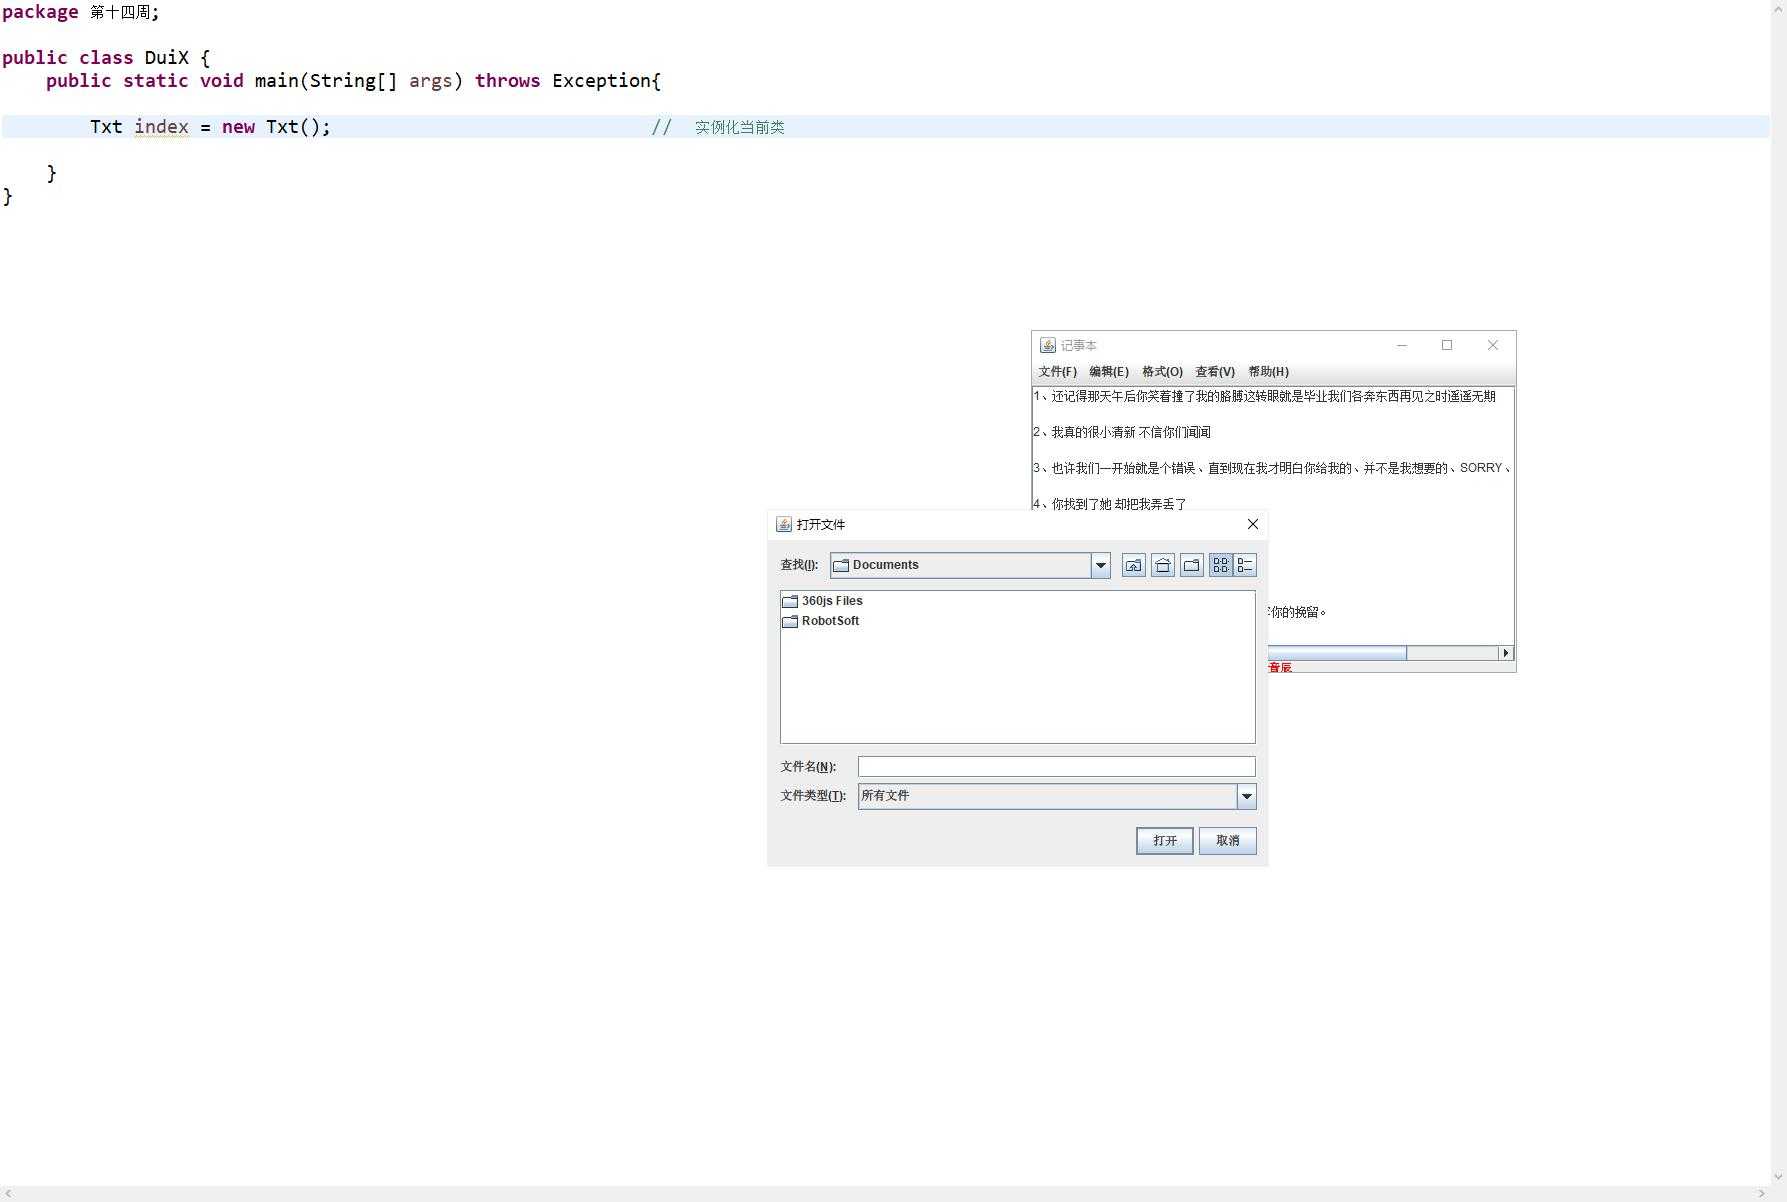The width and height of the screenshot is (1787, 1202).
Task: Go up one folder level in file dialog
Action: click(x=1133, y=565)
